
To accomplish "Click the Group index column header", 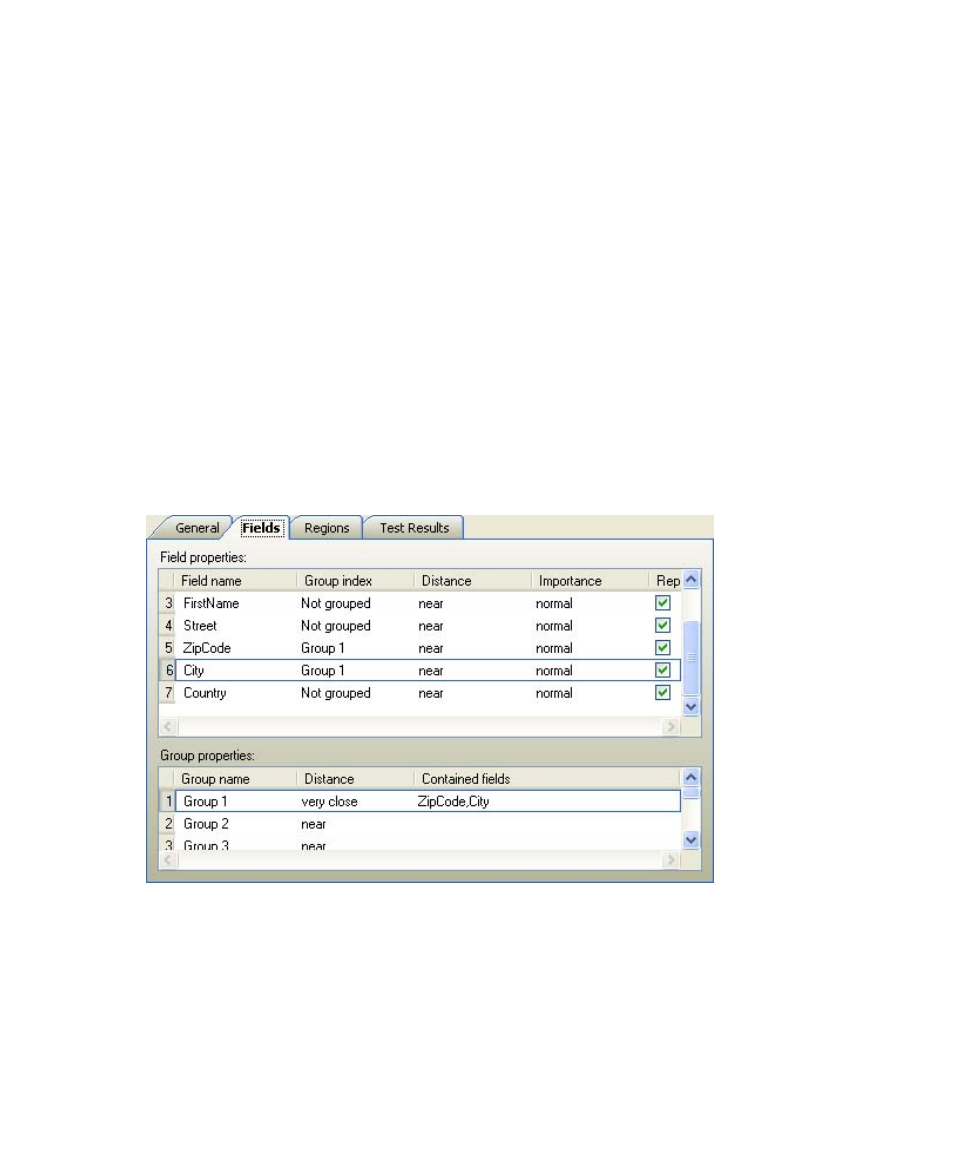I will point(355,581).
